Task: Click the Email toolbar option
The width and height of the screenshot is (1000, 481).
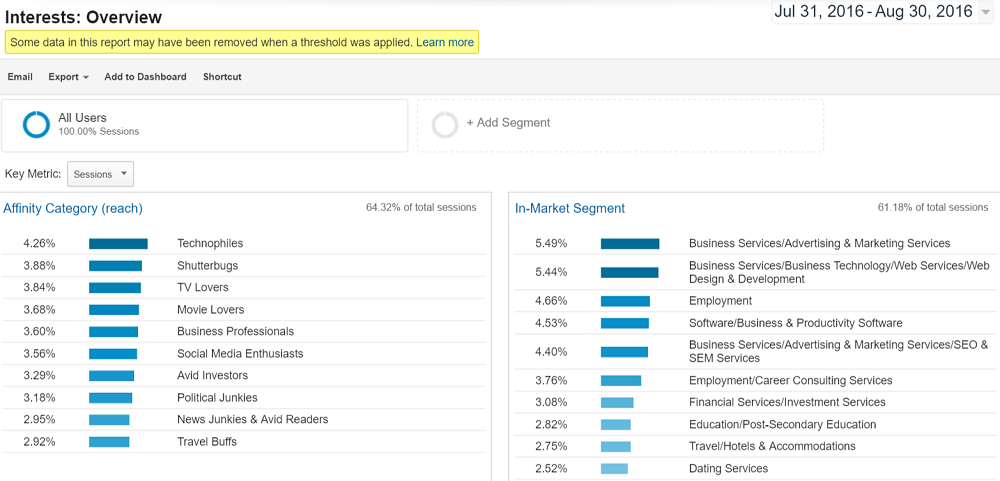Action: click(20, 77)
